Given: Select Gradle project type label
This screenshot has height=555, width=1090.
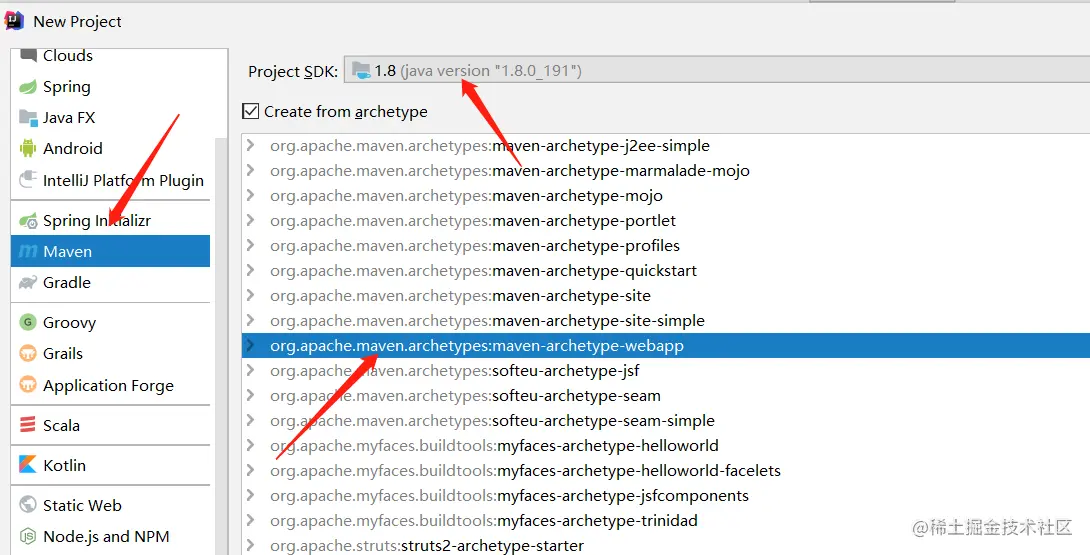Looking at the screenshot, I should (x=67, y=282).
